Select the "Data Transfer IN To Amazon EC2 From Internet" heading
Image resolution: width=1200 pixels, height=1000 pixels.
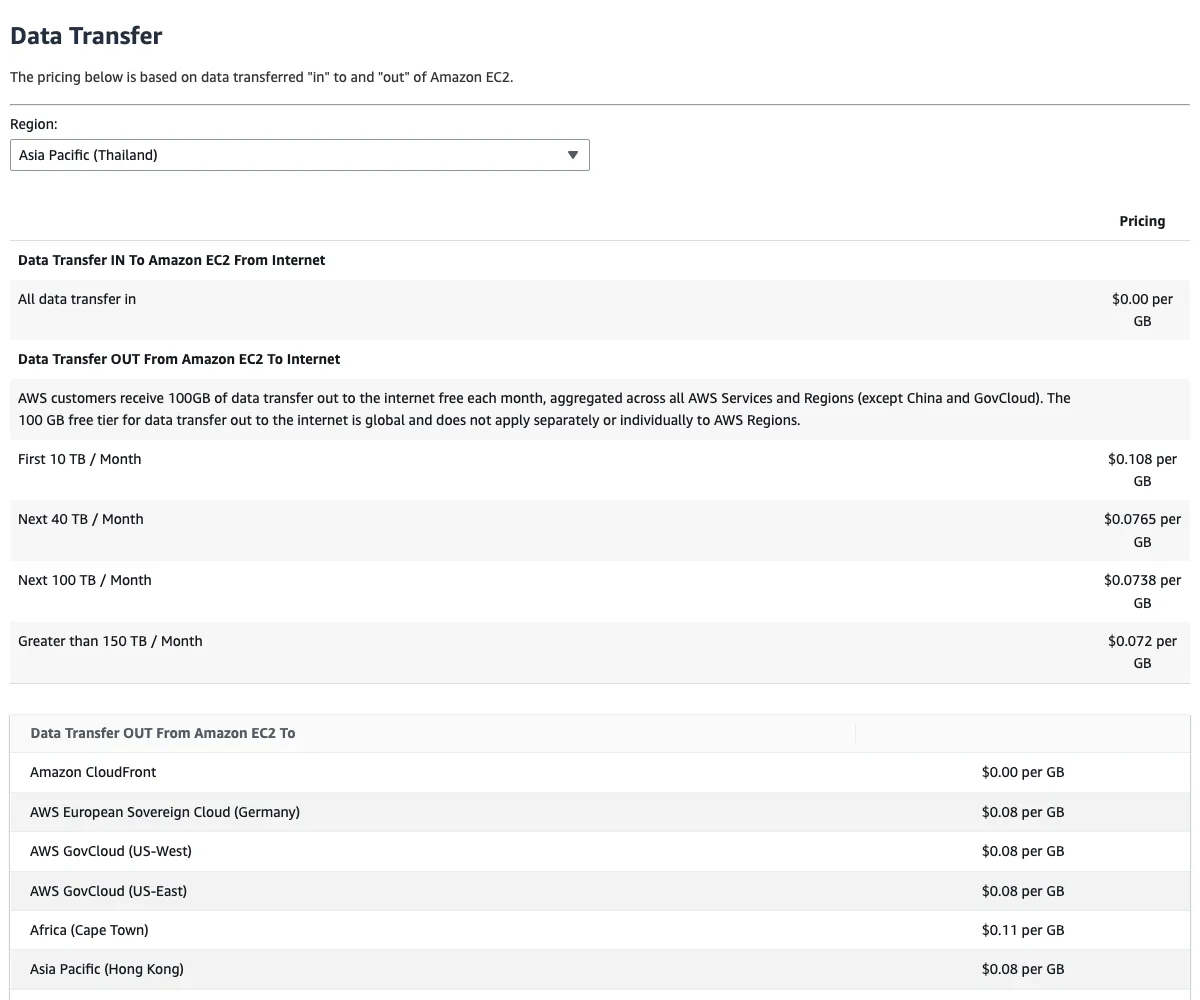point(172,260)
